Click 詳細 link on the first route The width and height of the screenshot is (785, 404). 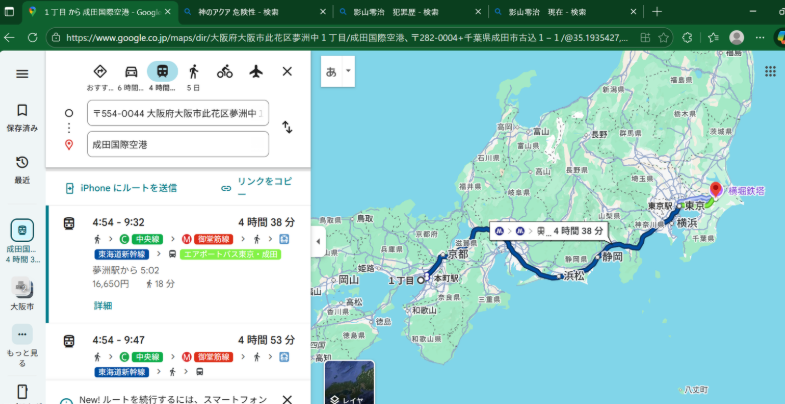(x=103, y=305)
